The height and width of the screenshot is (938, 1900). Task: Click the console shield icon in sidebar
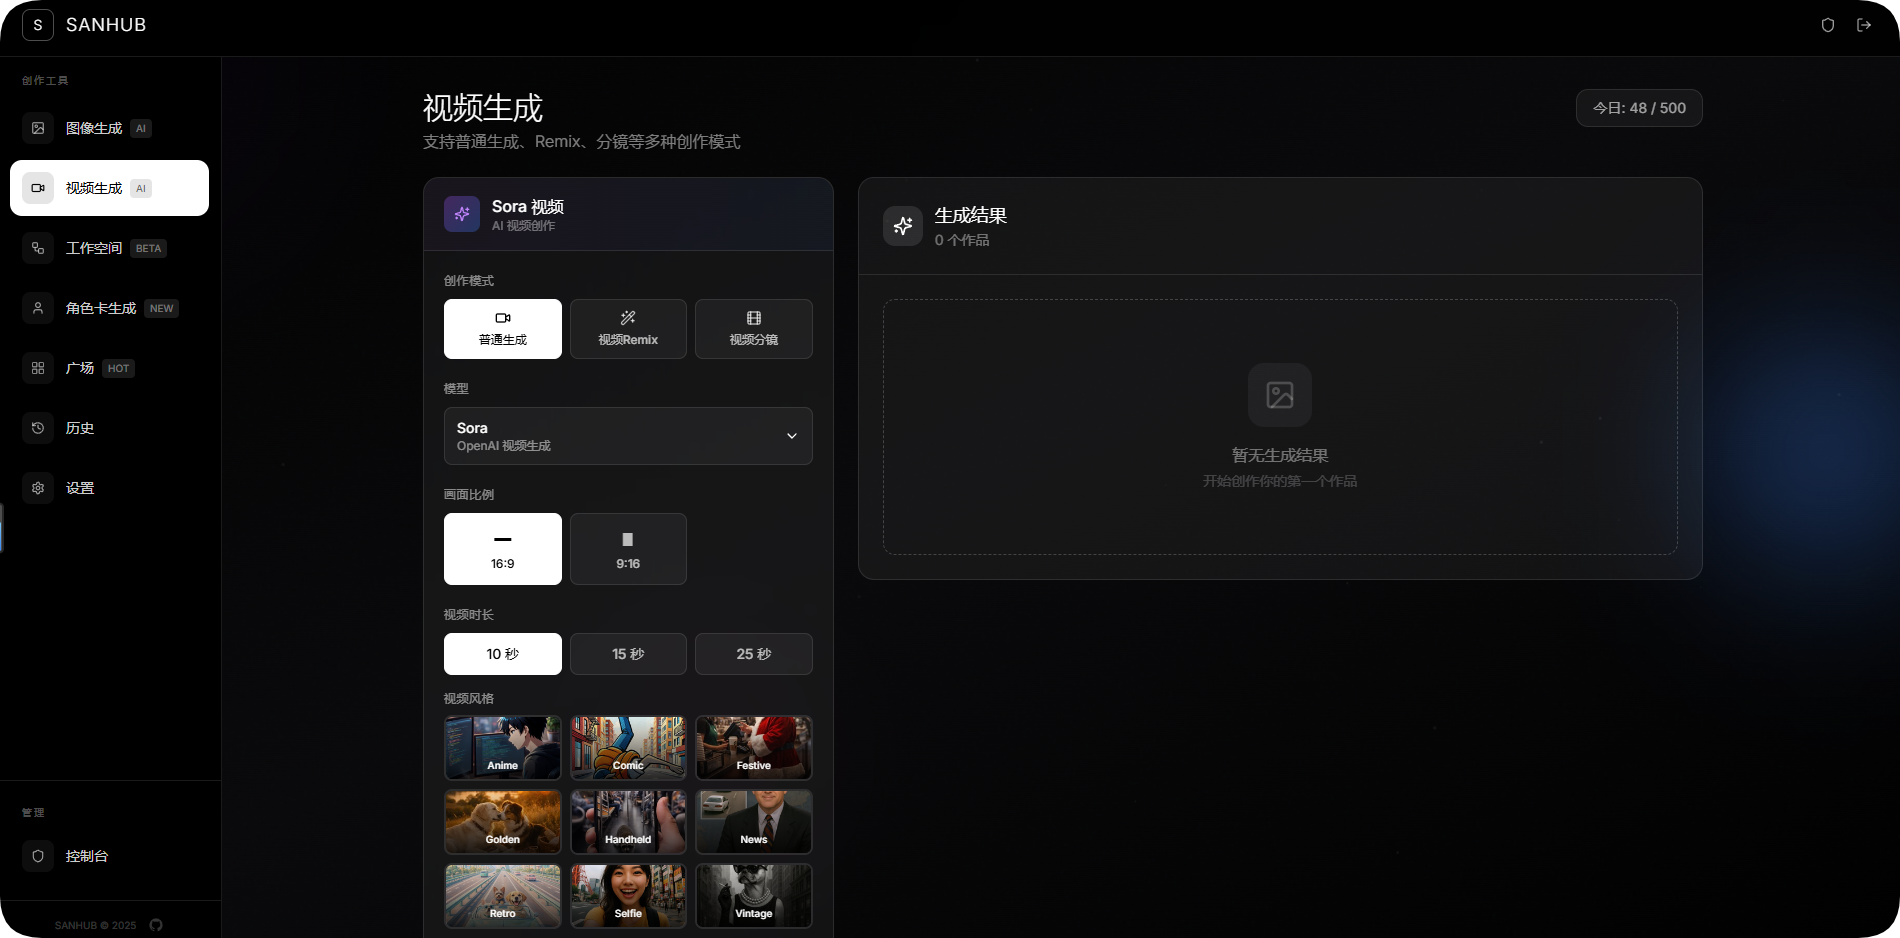pyautogui.click(x=38, y=856)
